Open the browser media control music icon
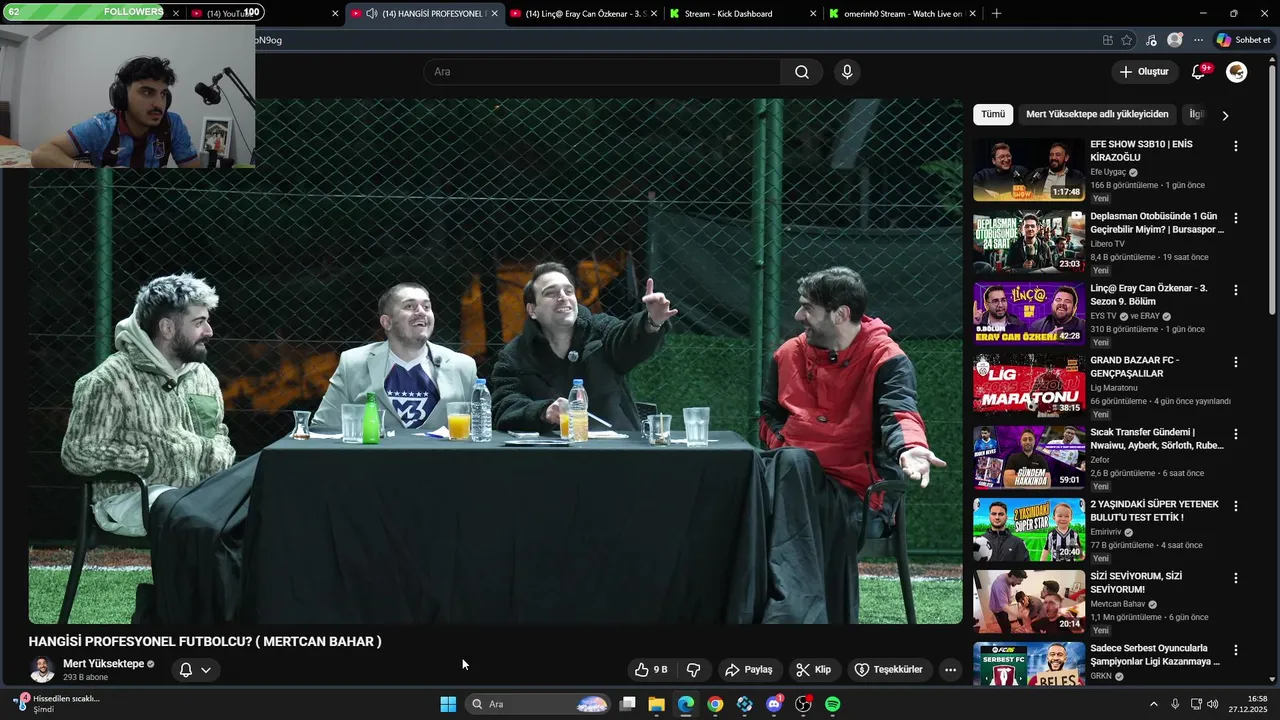Screen dimensions: 1280x720 point(1151,40)
